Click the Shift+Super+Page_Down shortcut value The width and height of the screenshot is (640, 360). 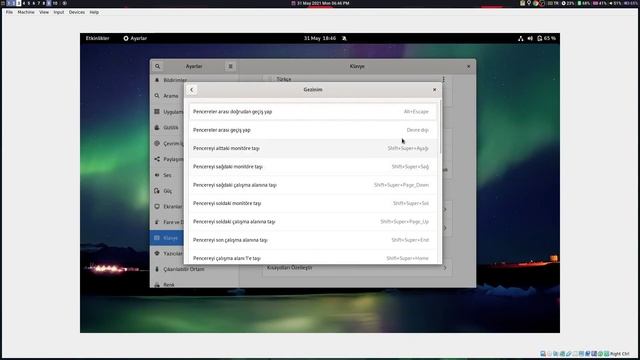point(401,185)
